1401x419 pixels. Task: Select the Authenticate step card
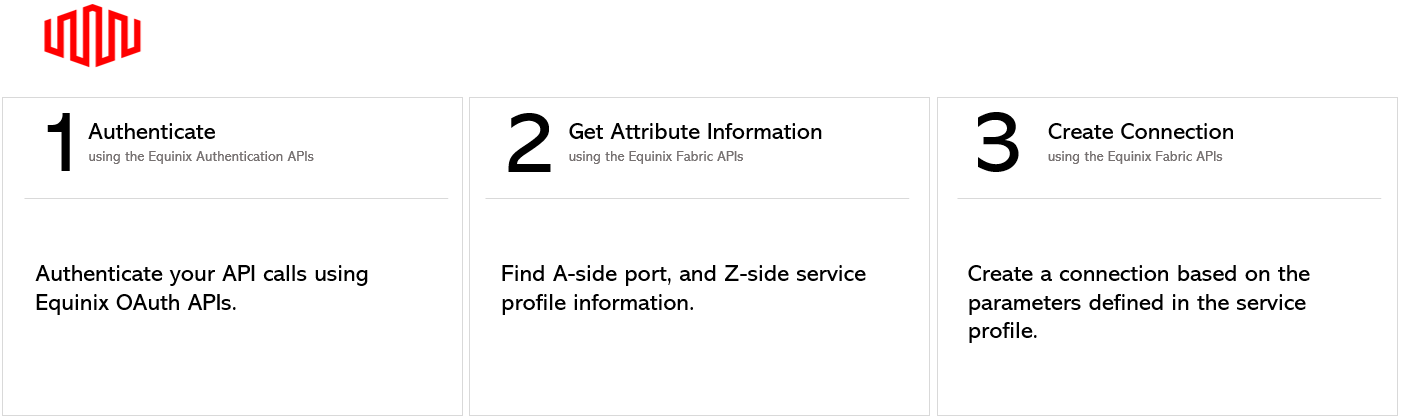(232, 256)
